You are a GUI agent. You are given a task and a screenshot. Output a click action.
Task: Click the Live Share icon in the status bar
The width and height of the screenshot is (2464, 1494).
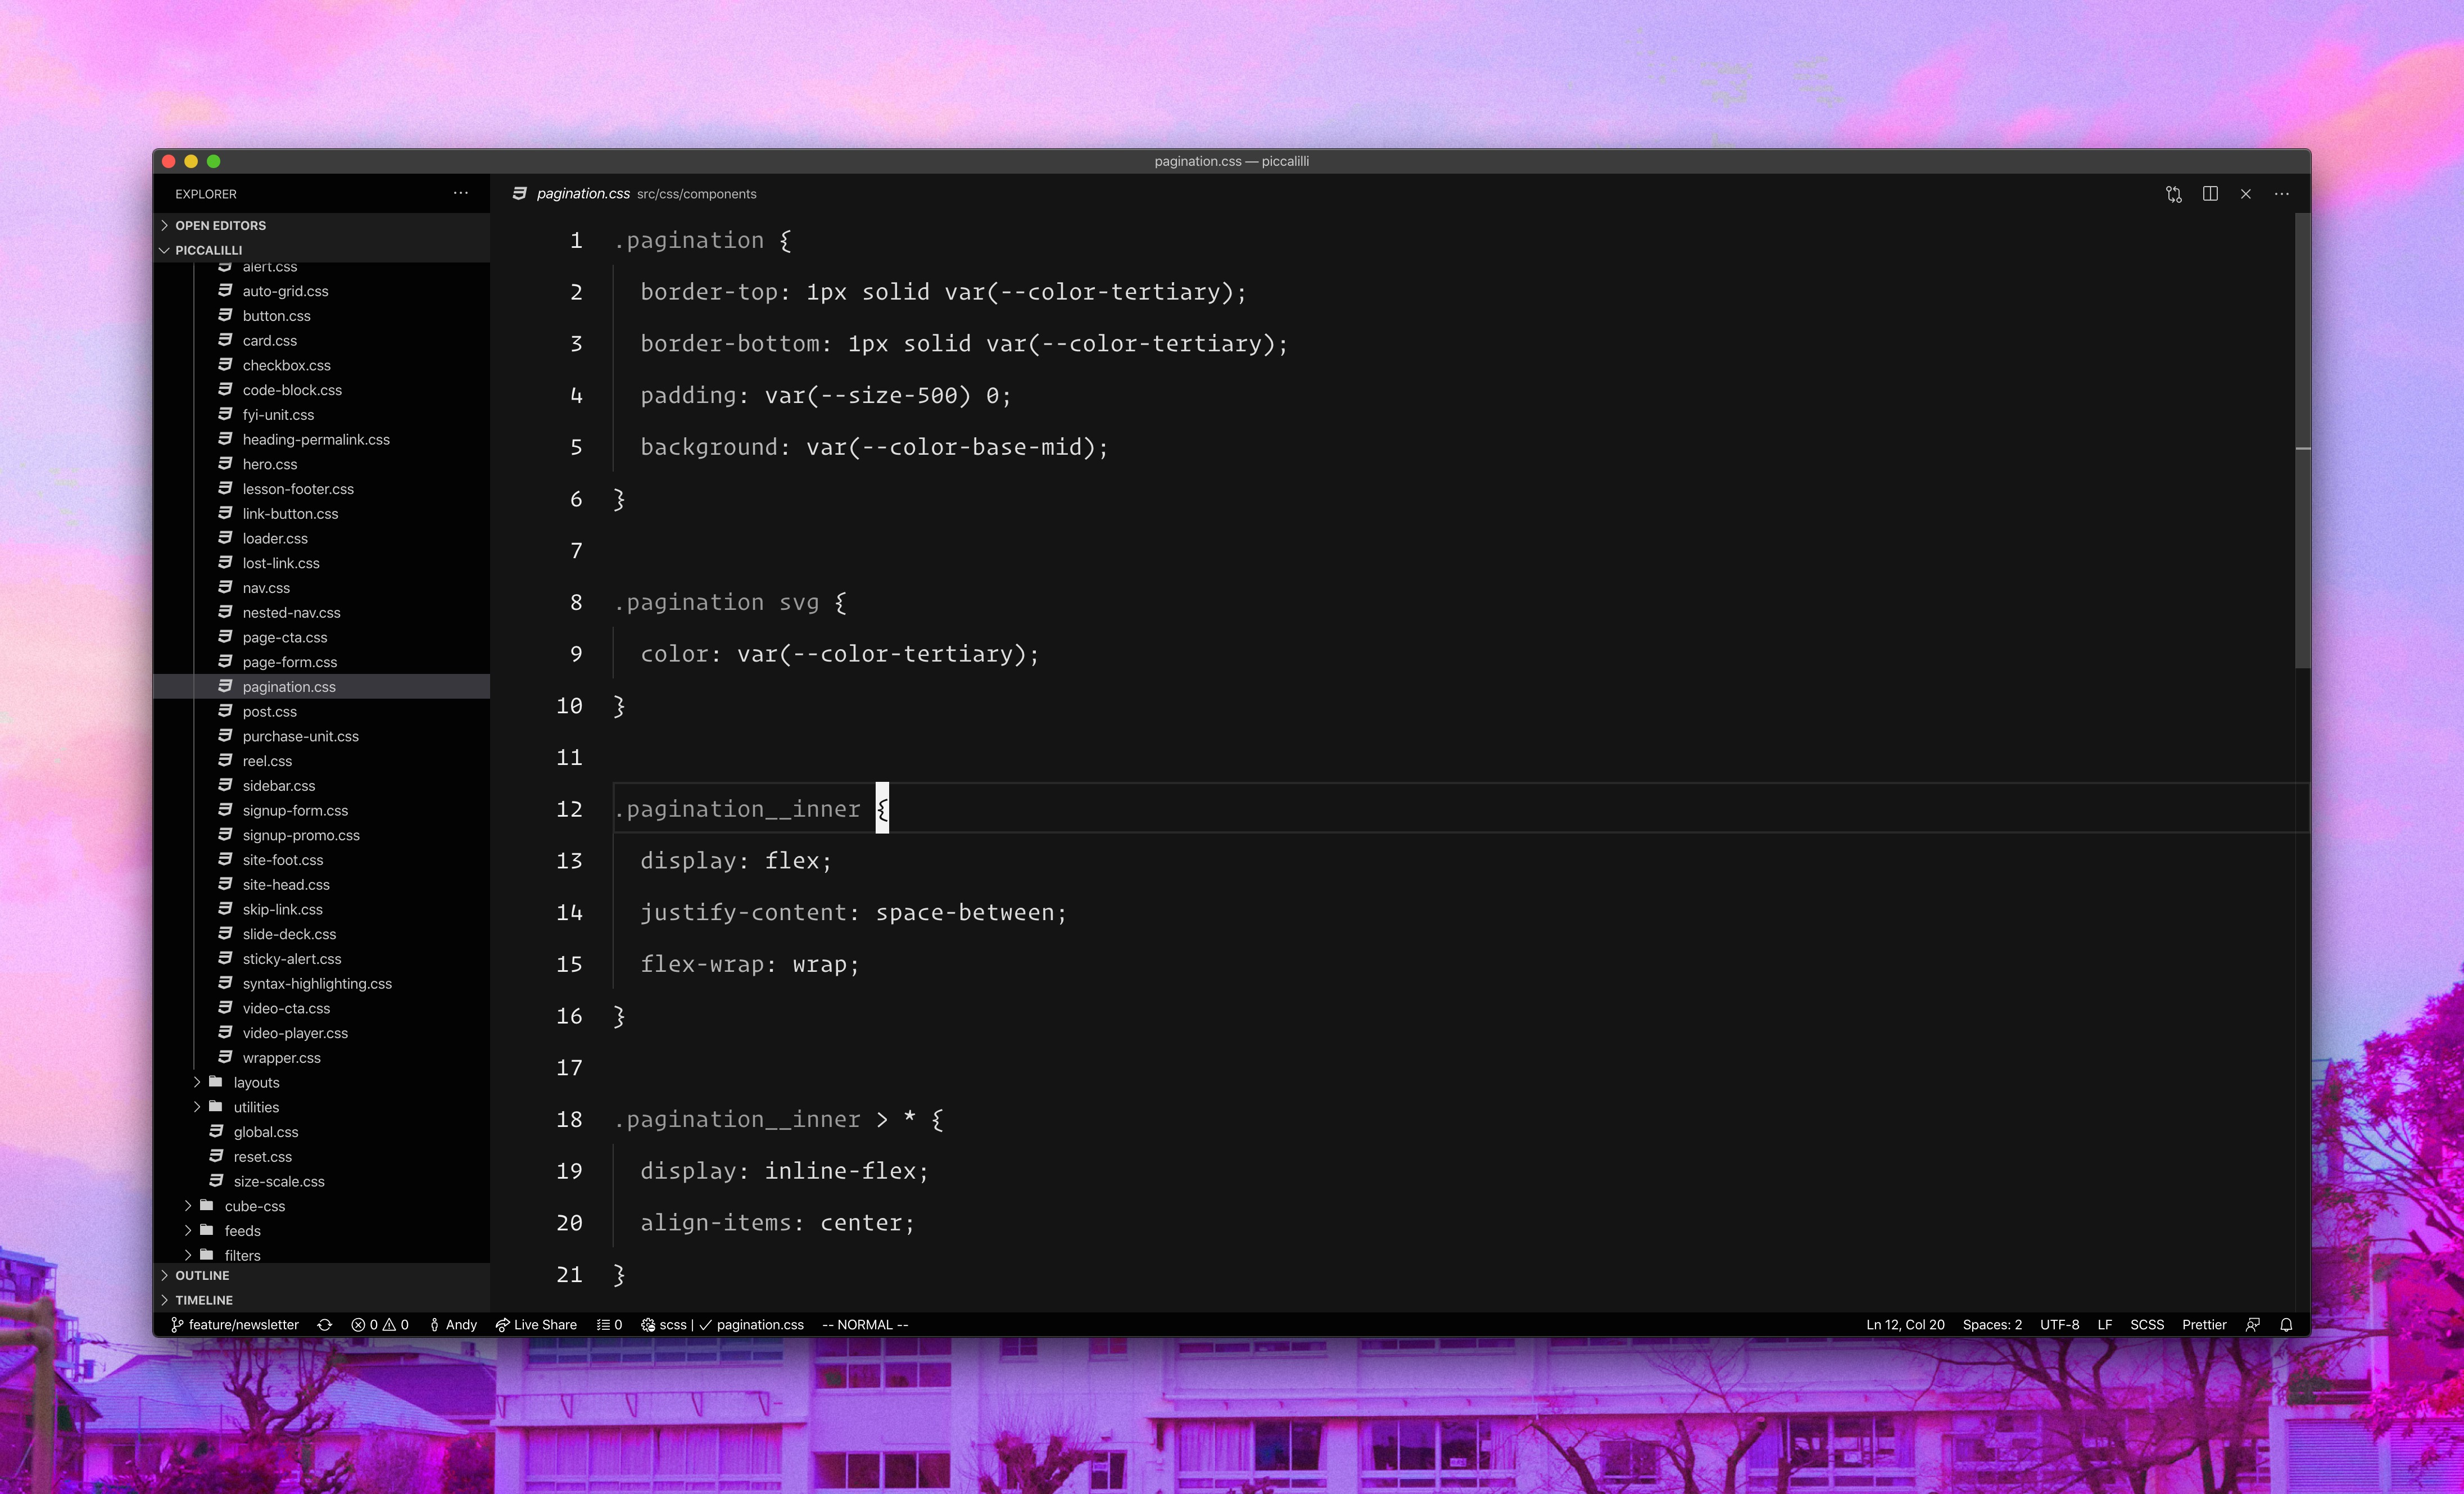[x=537, y=1324]
